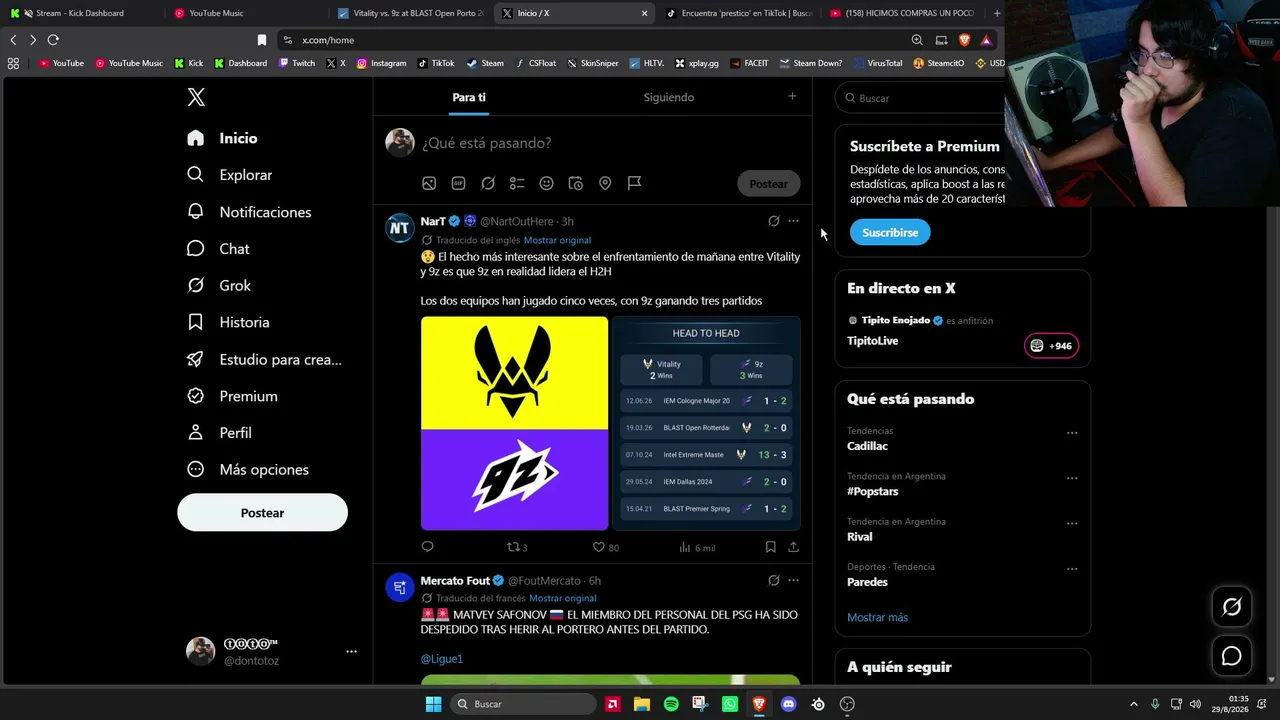Open more options for NarT's post
Viewport: 1280px width, 720px height.
[x=793, y=221]
